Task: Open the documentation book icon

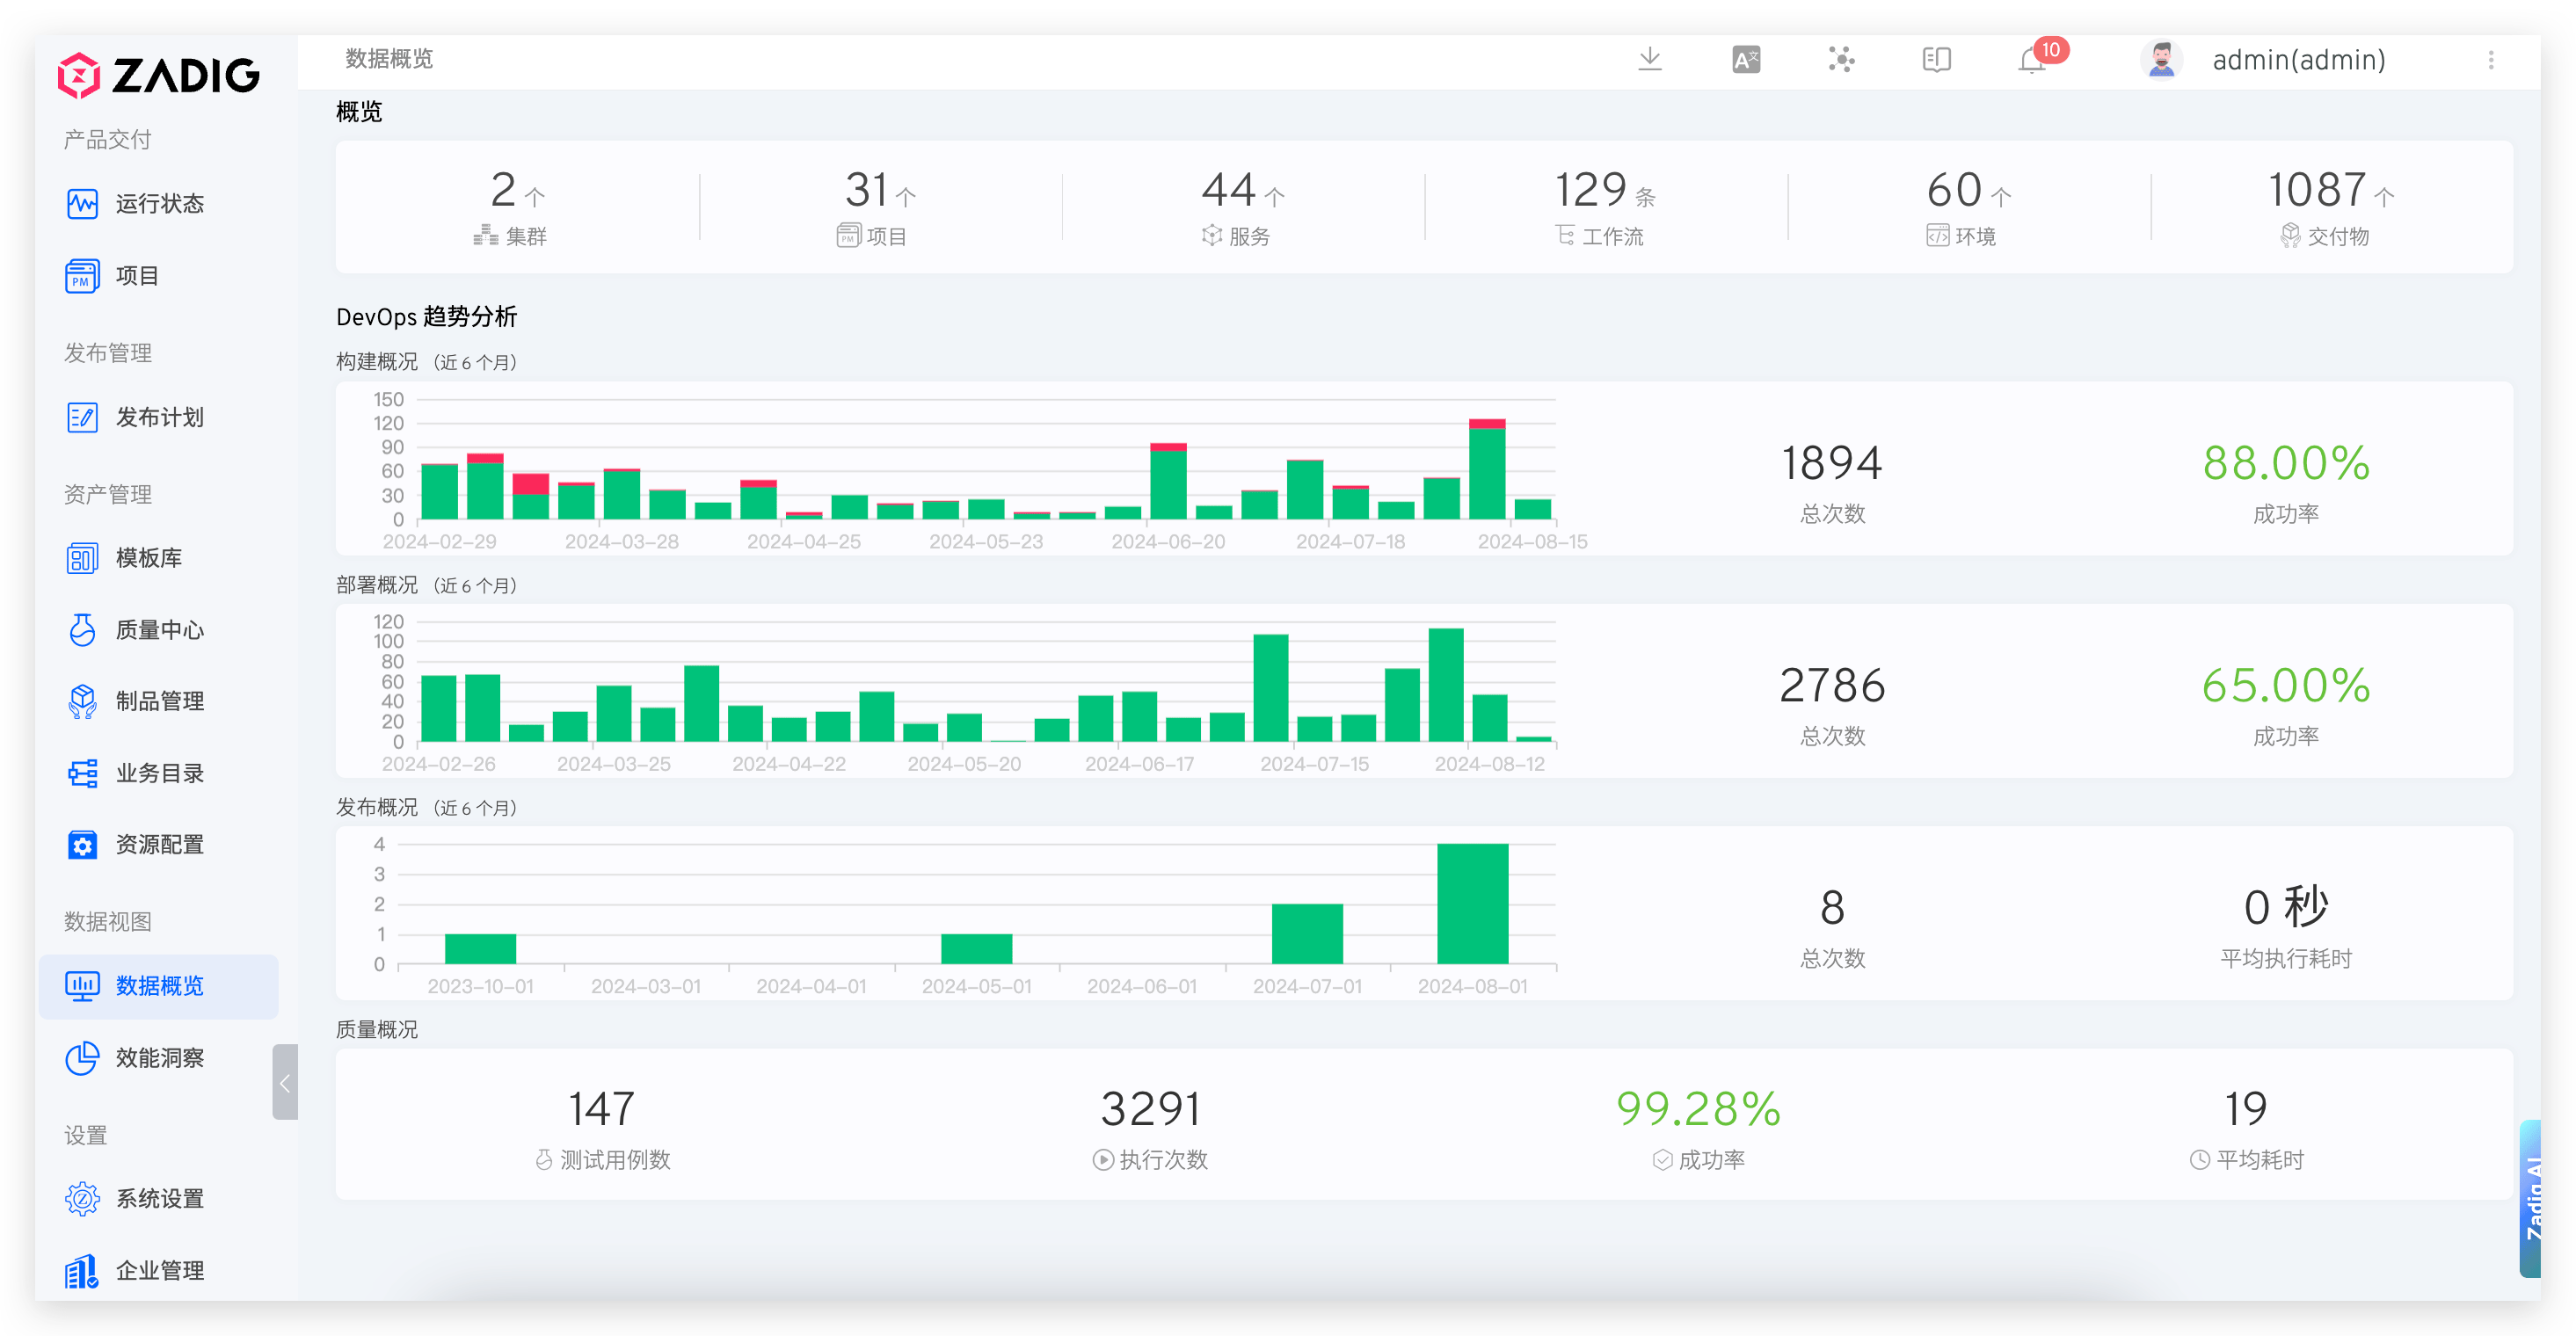Action: 1936,60
